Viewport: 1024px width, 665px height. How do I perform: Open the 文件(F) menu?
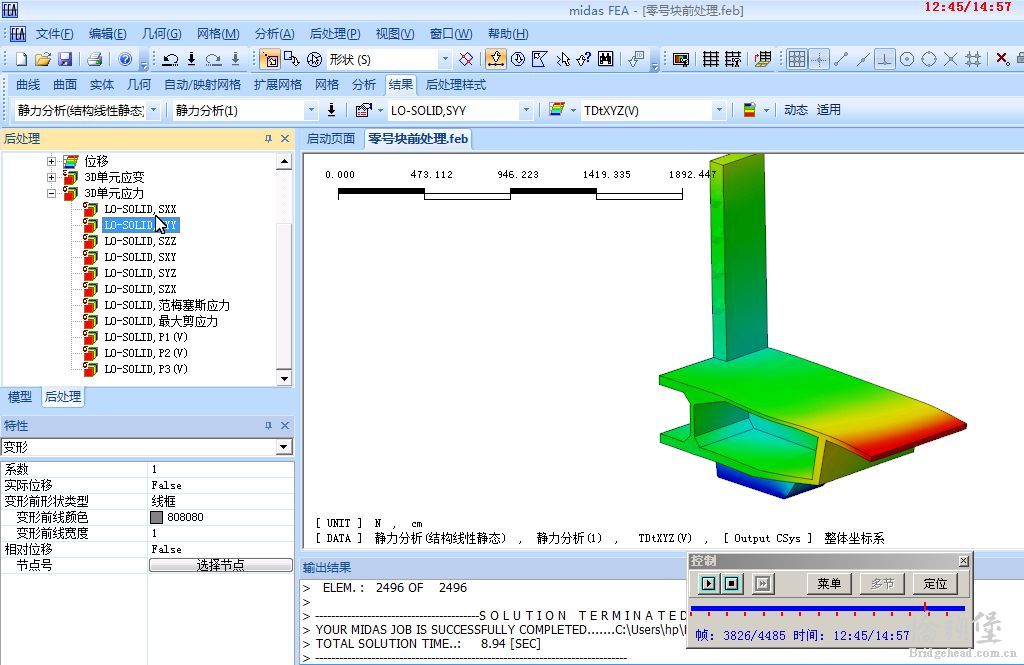coord(54,34)
